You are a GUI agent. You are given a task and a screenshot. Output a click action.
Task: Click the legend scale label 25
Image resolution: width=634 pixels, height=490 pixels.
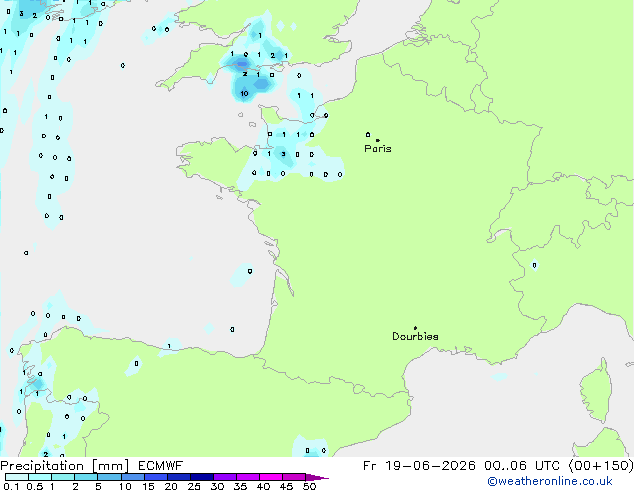coord(194,486)
